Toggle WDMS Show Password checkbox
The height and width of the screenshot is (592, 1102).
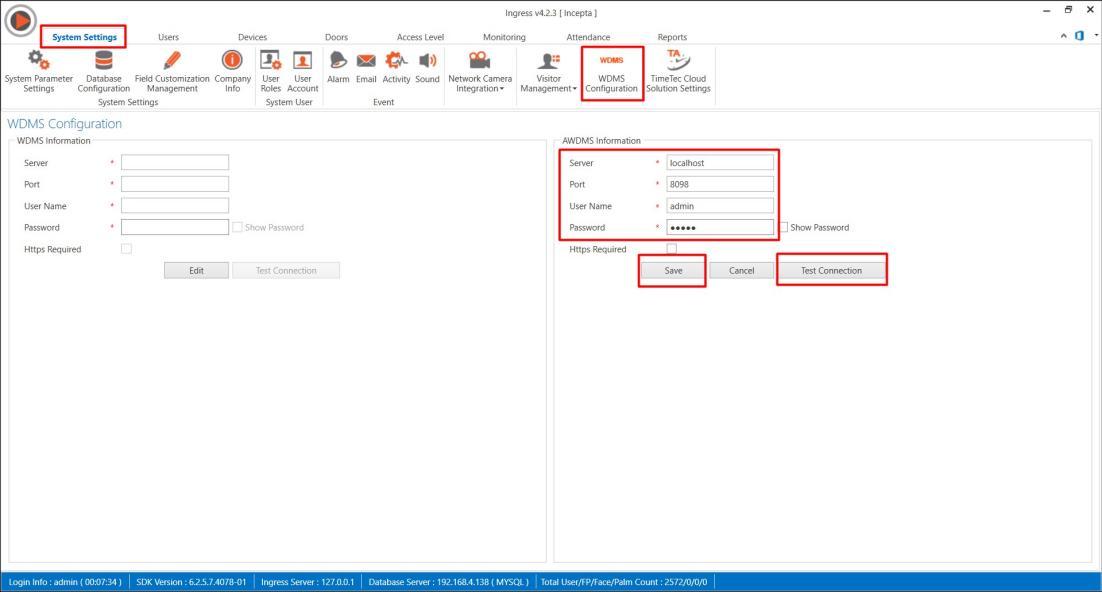click(x=238, y=227)
